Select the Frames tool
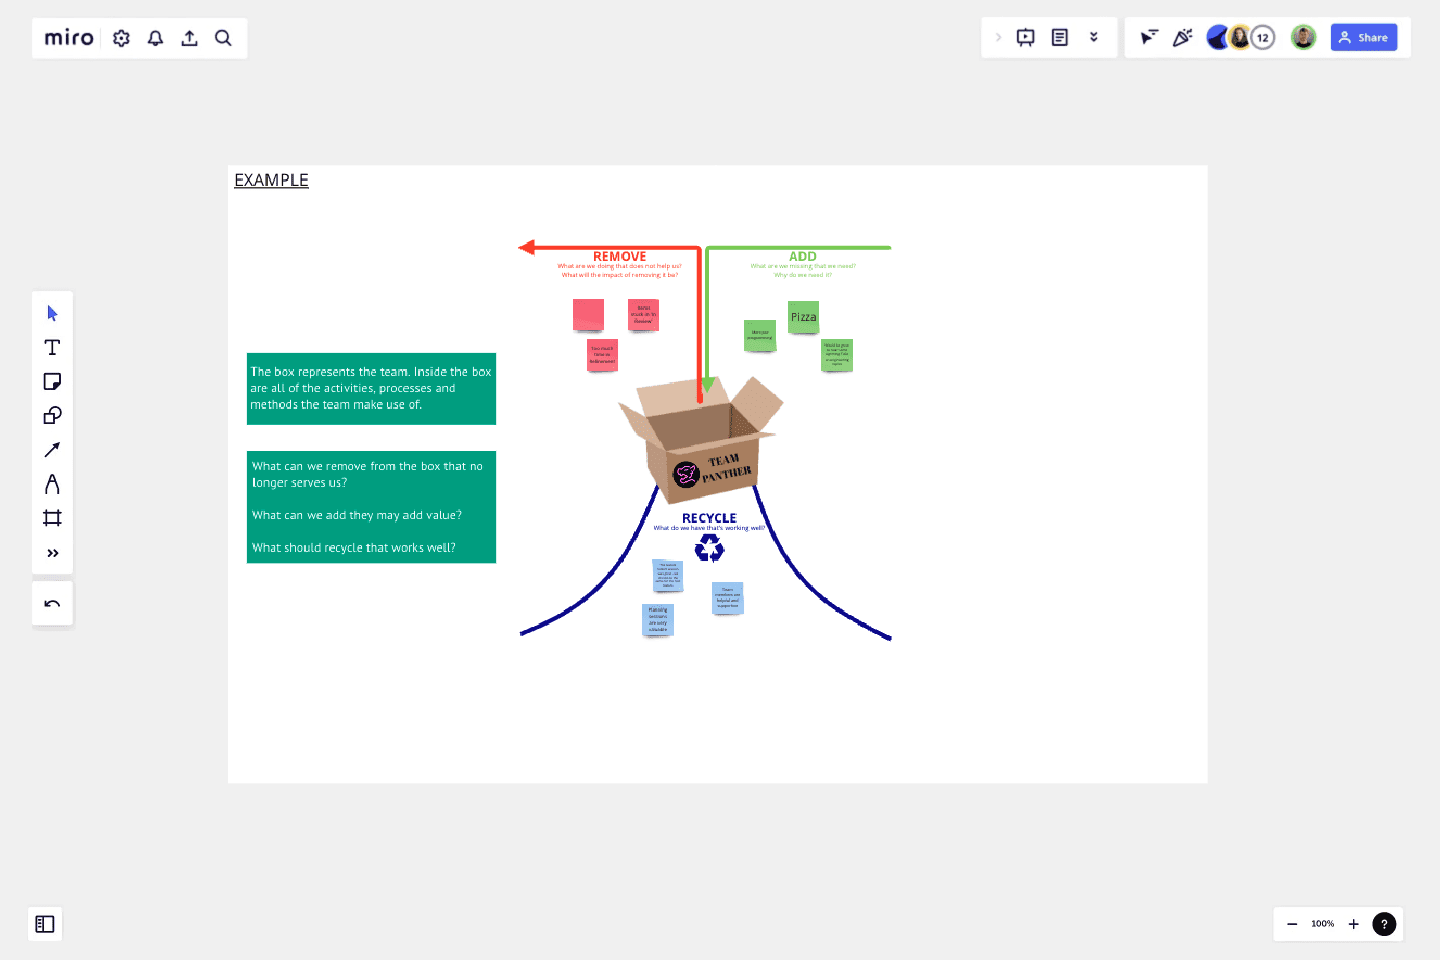 (x=52, y=517)
